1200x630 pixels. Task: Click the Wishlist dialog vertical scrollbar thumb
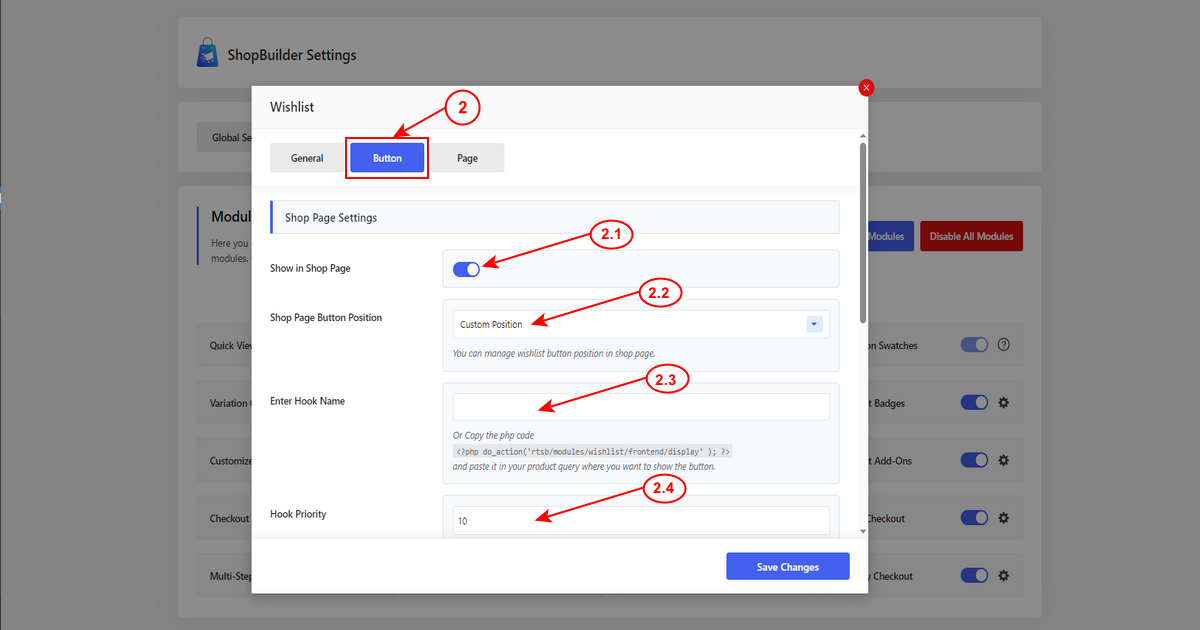pyautogui.click(x=863, y=232)
